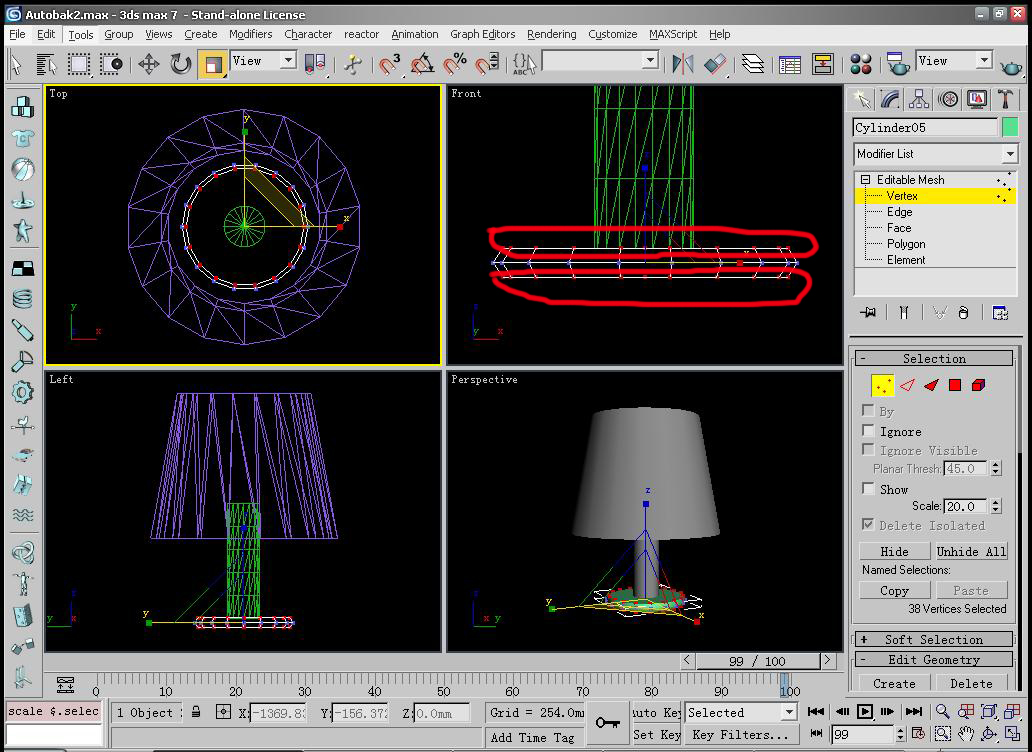The height and width of the screenshot is (752, 1032).
Task: Expand the Soft Selection rollout
Action: tap(933, 639)
